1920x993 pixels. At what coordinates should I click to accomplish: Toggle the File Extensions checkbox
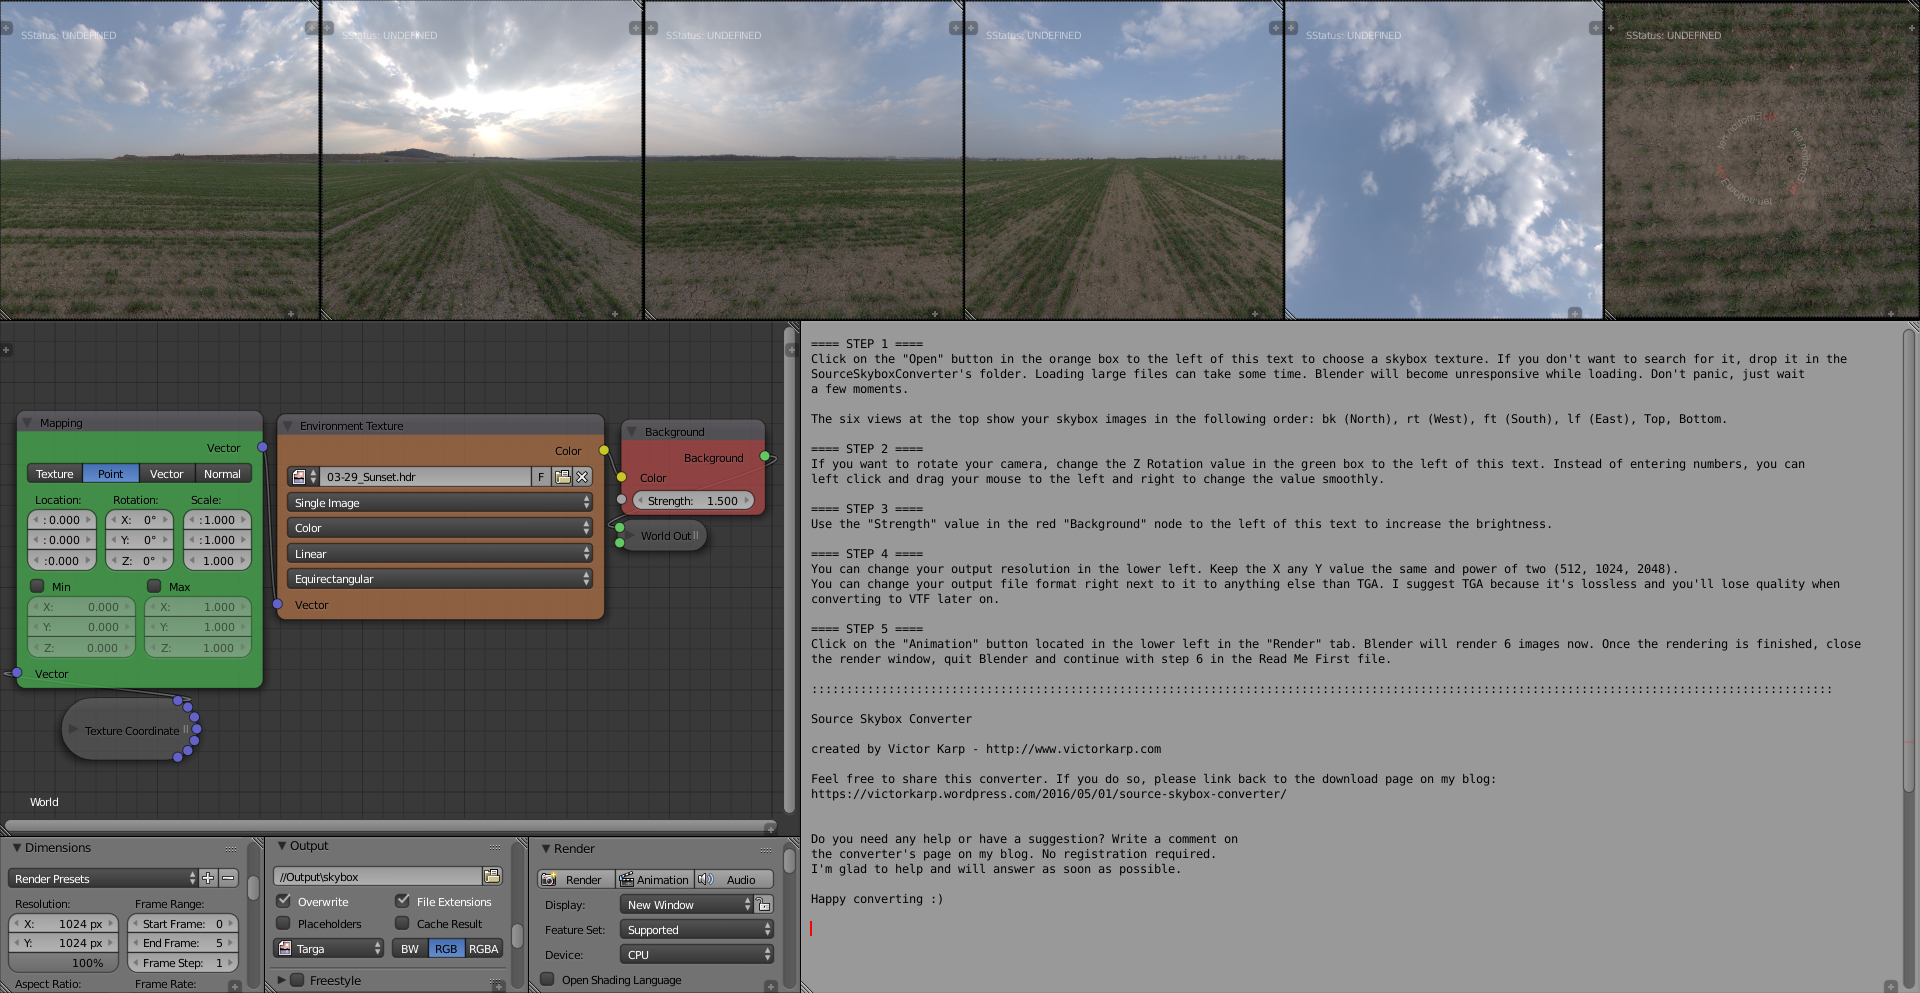click(403, 901)
